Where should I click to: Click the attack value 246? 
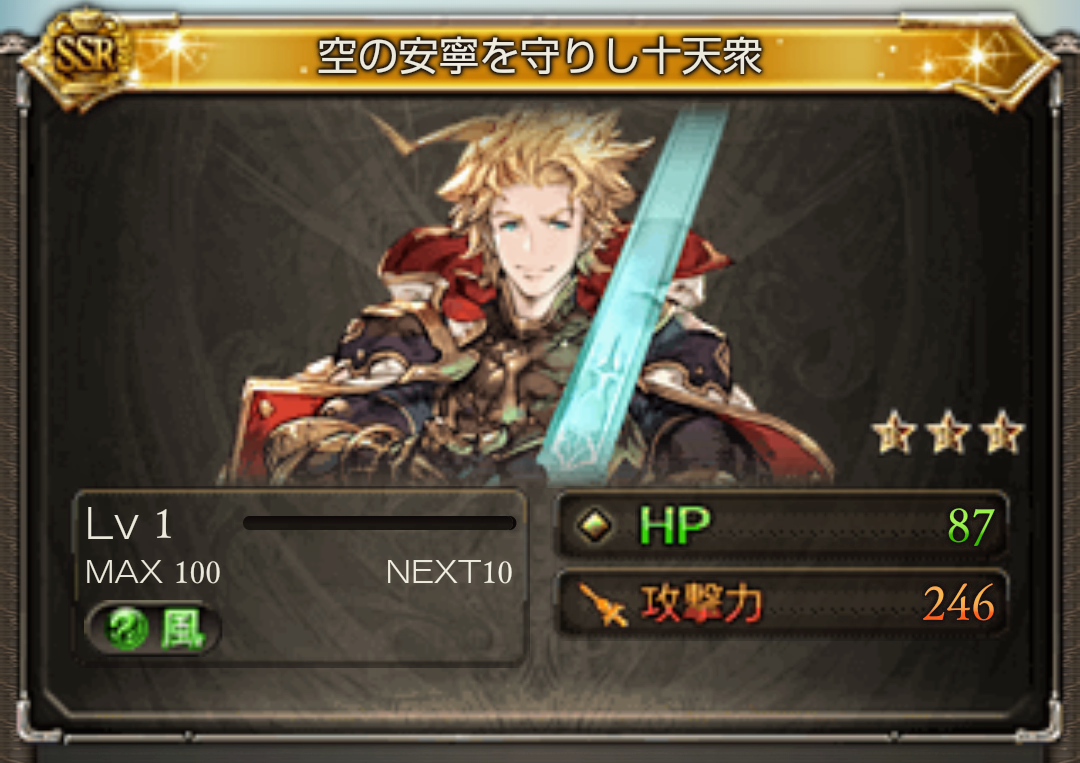(x=959, y=604)
